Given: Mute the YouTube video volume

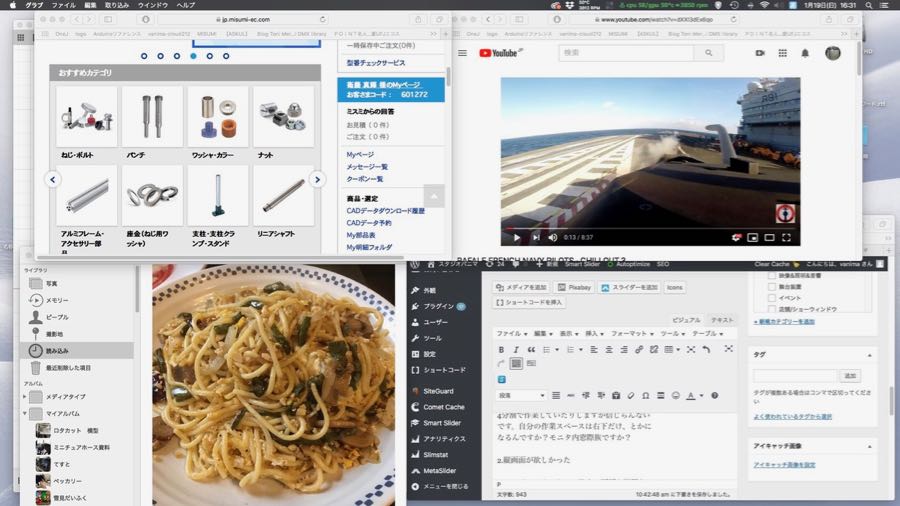Looking at the screenshot, I should pos(552,238).
